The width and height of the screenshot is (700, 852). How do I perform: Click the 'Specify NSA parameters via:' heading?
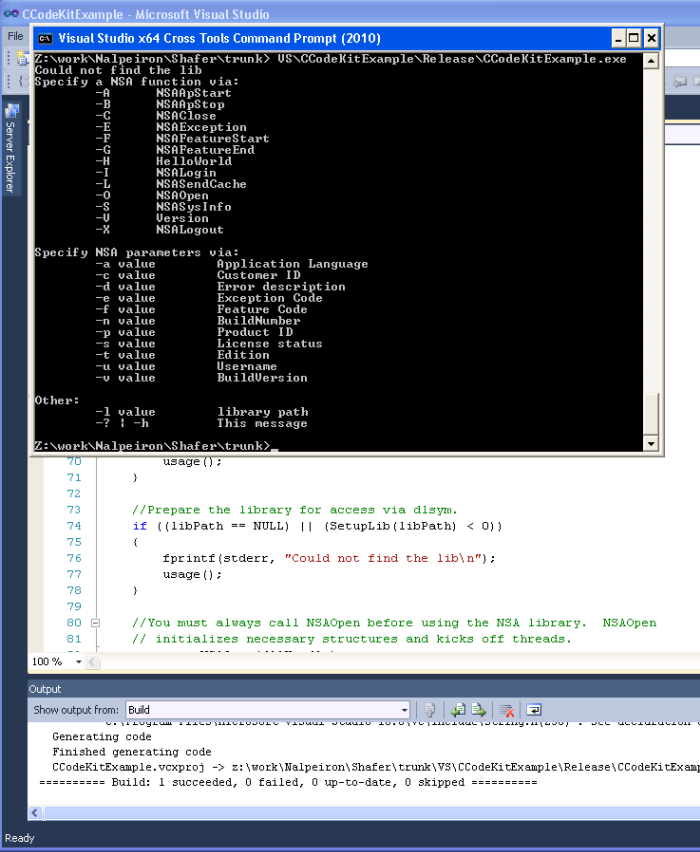(x=136, y=253)
